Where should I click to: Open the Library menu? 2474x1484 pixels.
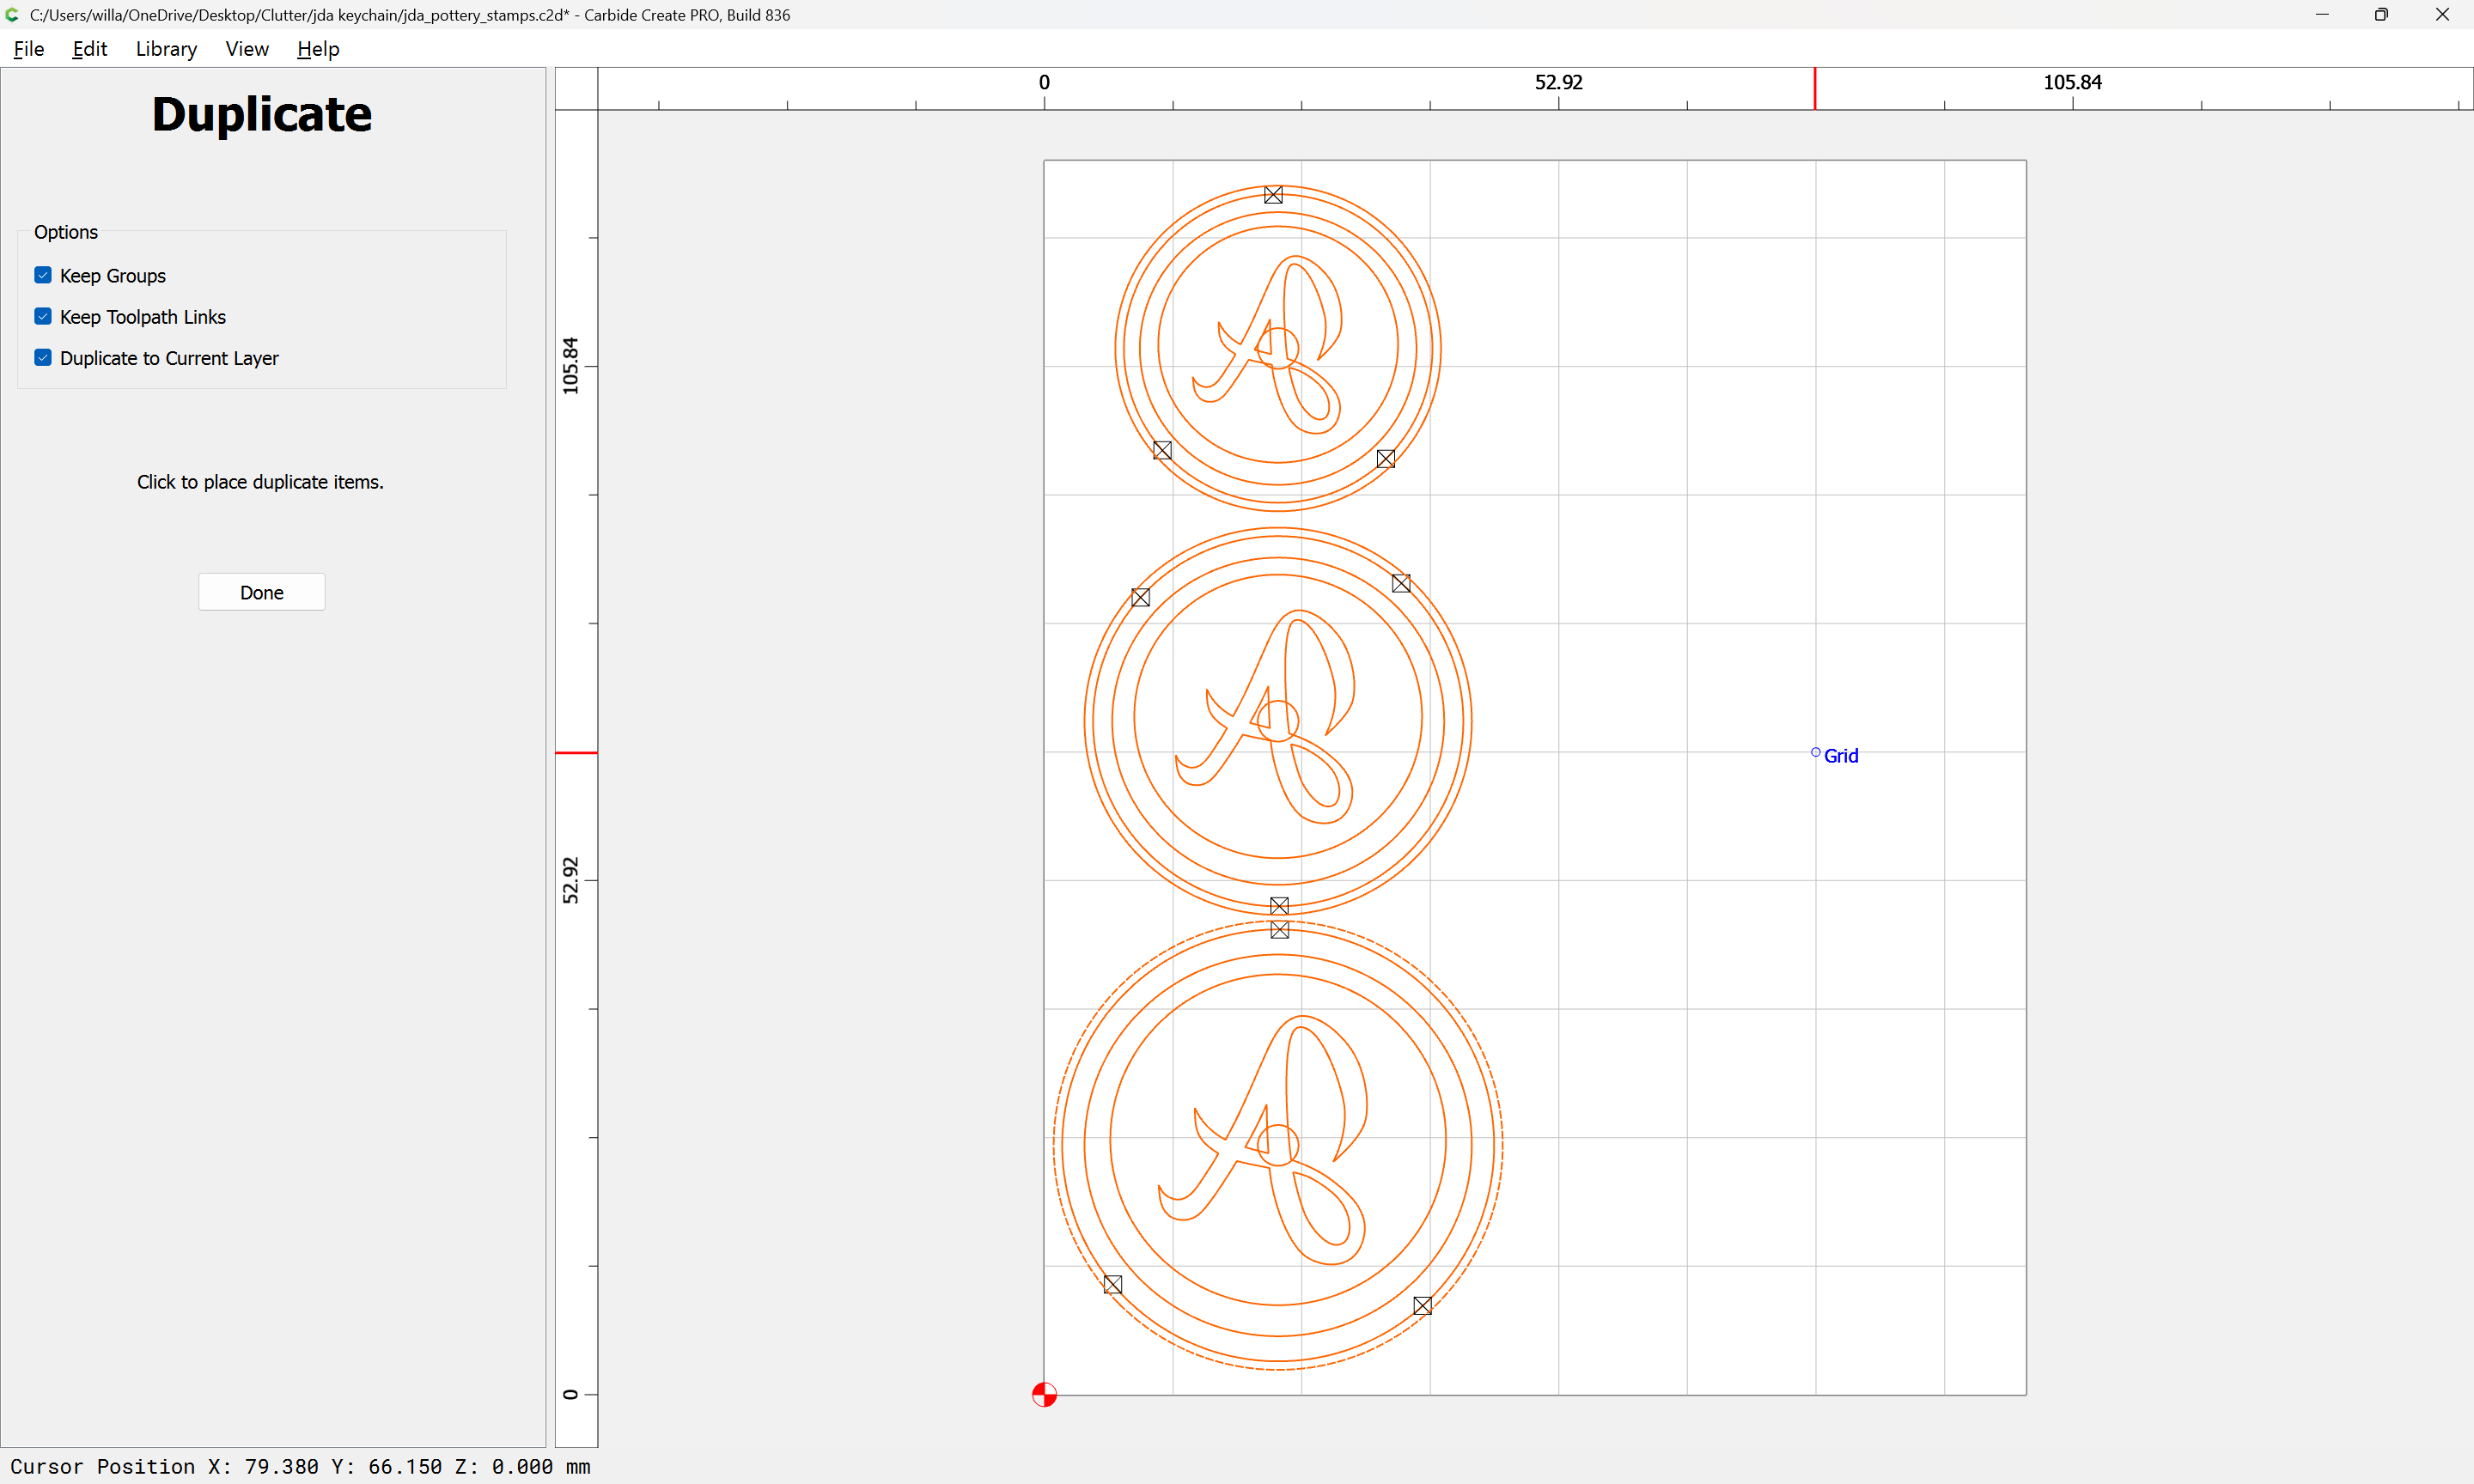pos(166,49)
